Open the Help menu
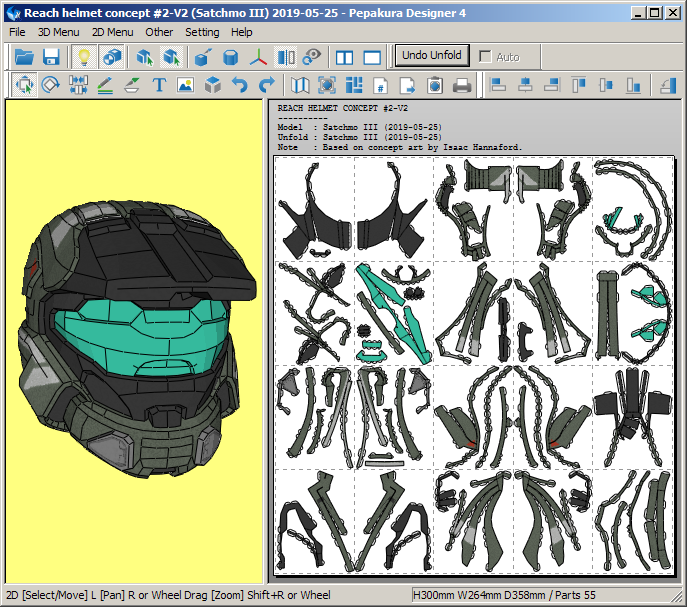Viewport: 687px width, 607px height. (x=241, y=32)
